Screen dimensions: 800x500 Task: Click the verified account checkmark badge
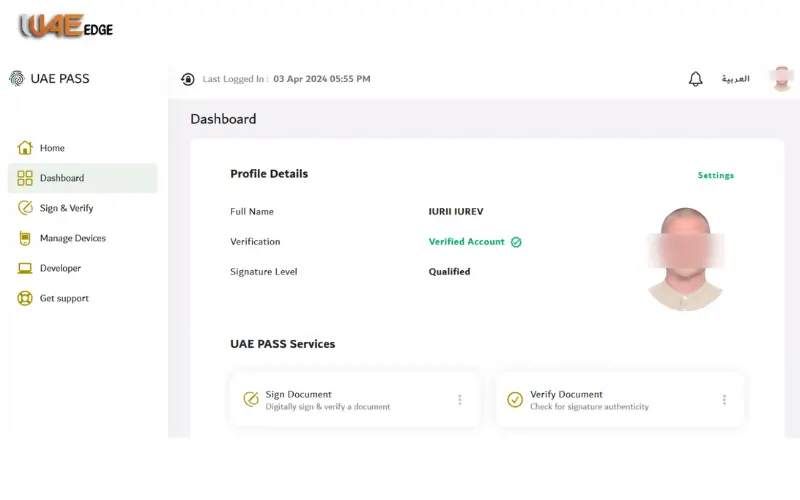pos(516,242)
